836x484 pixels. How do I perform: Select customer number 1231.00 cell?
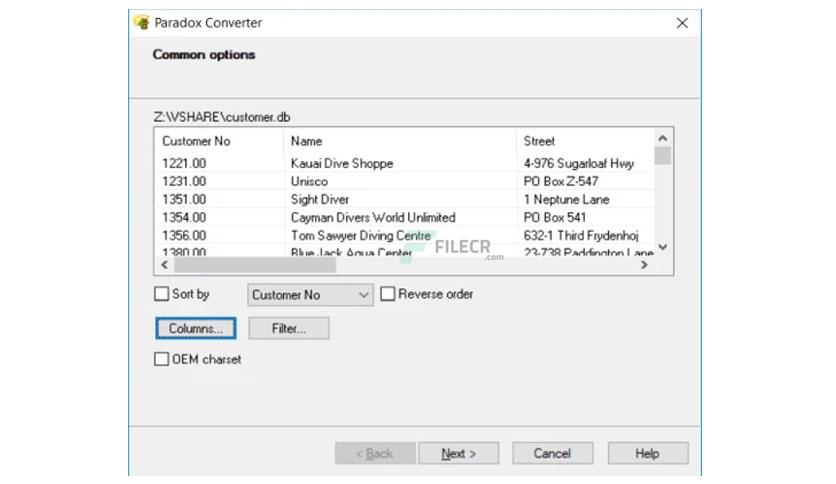(220, 181)
